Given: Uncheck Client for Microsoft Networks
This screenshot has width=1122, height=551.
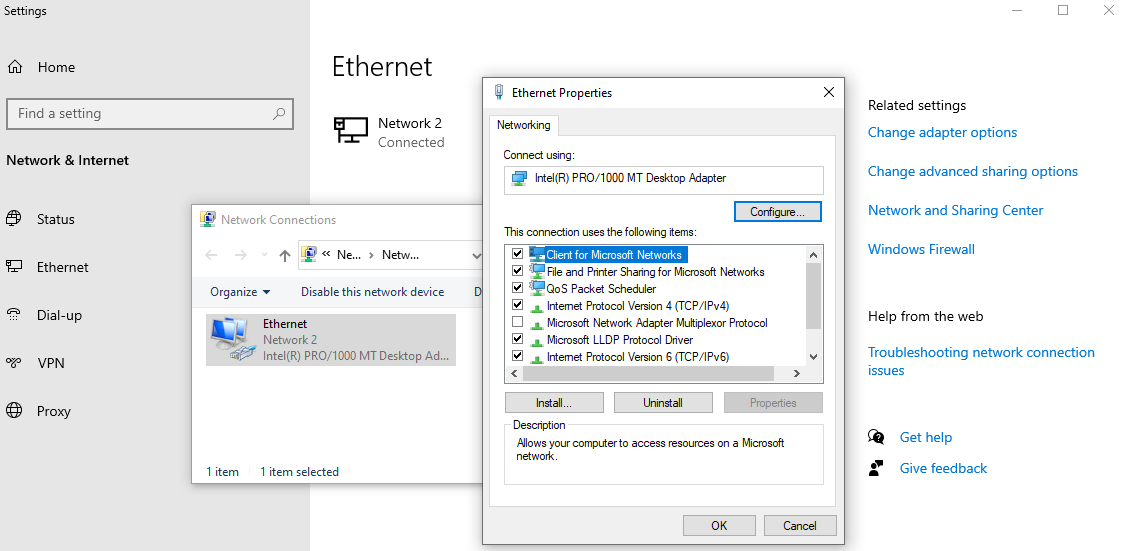Looking at the screenshot, I should coord(517,255).
